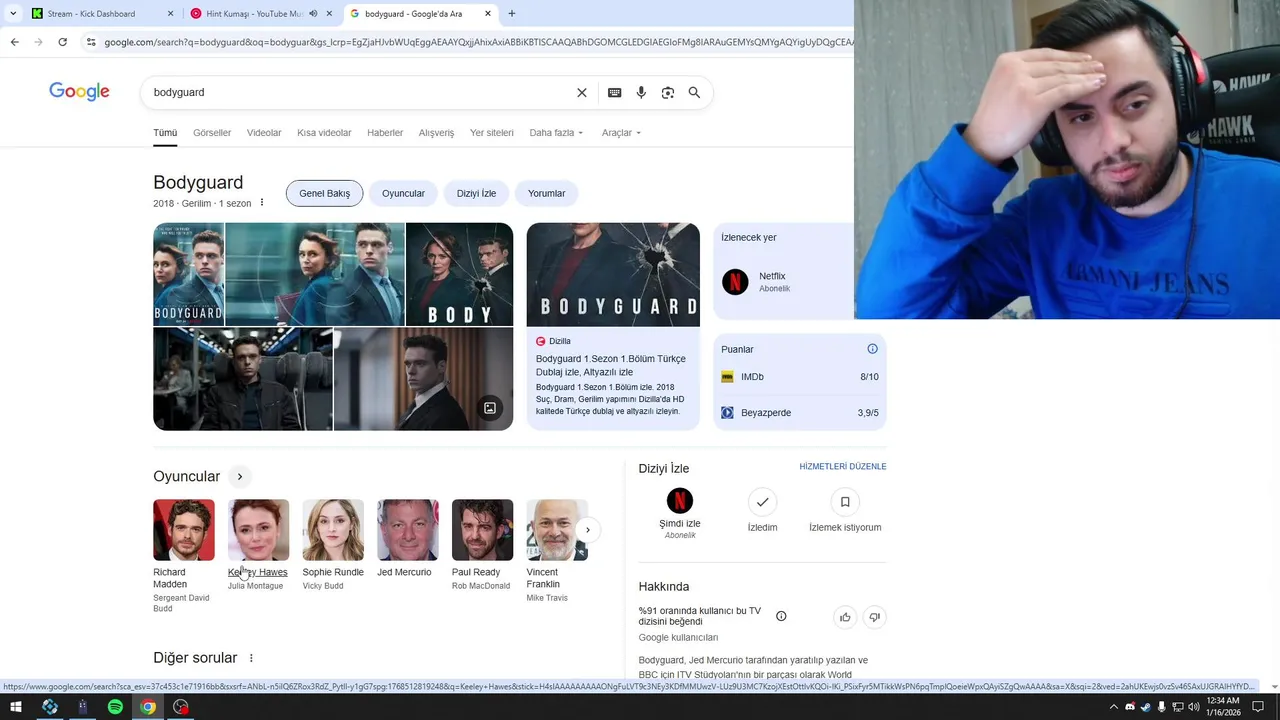Go to the Google homepage logo
The height and width of the screenshot is (720, 1280).
click(x=79, y=92)
